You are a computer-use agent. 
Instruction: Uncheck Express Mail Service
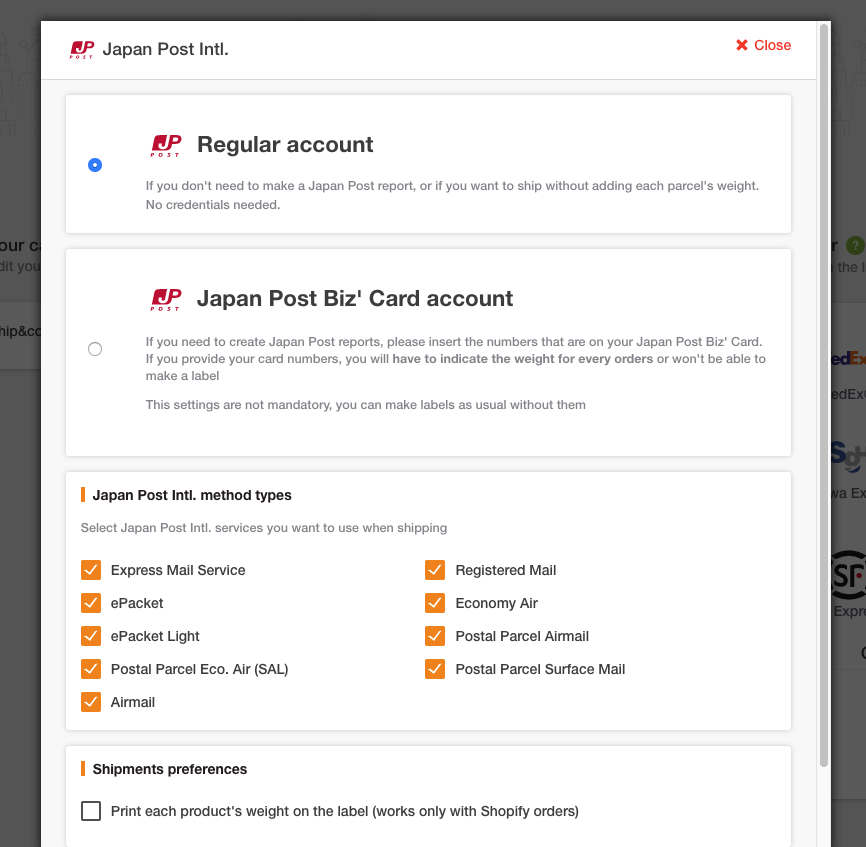(91, 570)
